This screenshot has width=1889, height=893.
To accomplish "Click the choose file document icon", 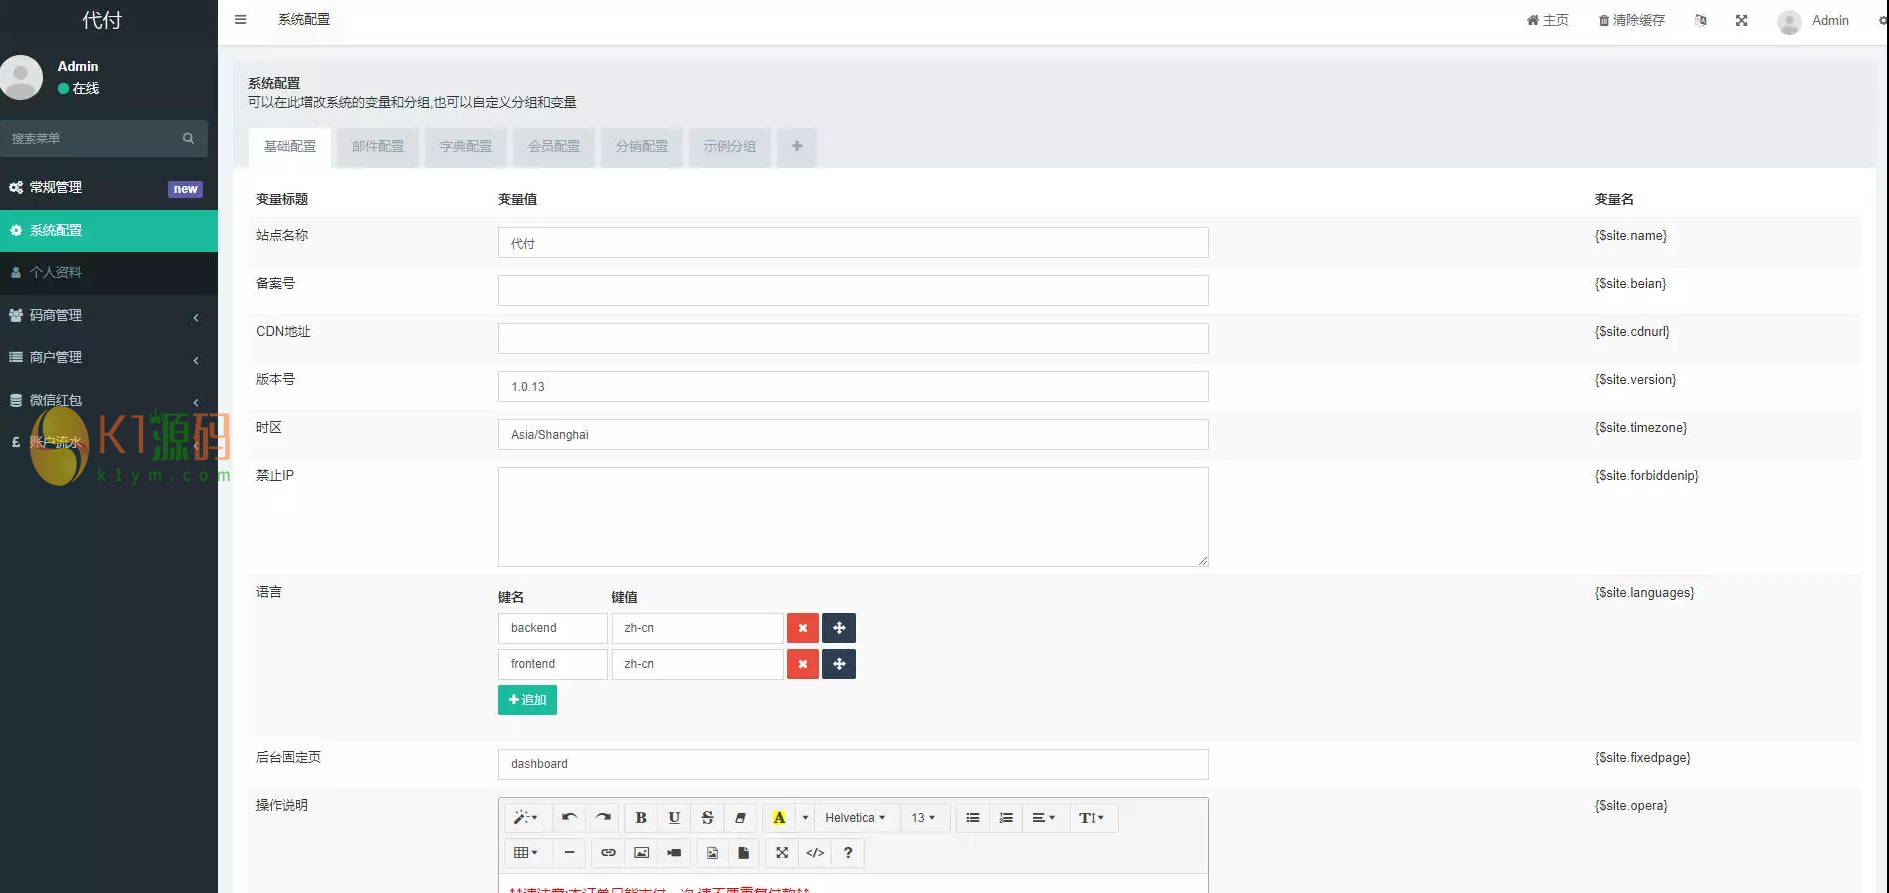I will (743, 853).
